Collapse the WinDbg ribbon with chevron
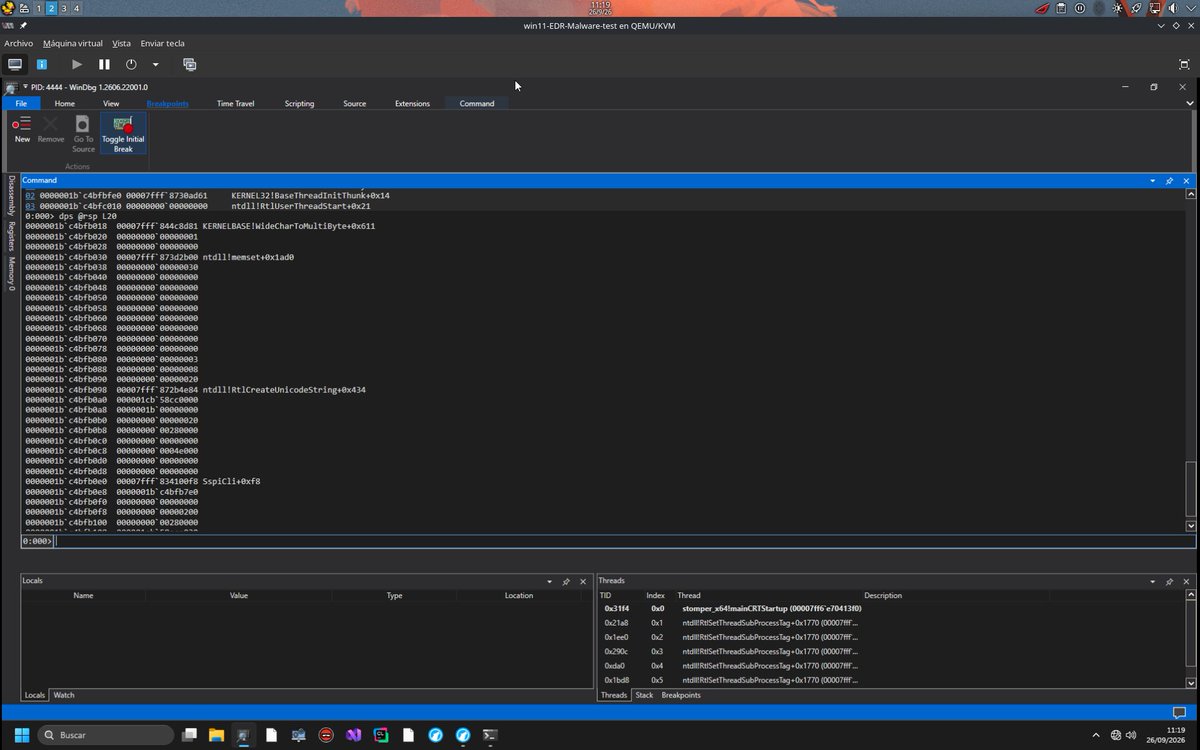This screenshot has width=1200, height=750. click(x=1188, y=103)
